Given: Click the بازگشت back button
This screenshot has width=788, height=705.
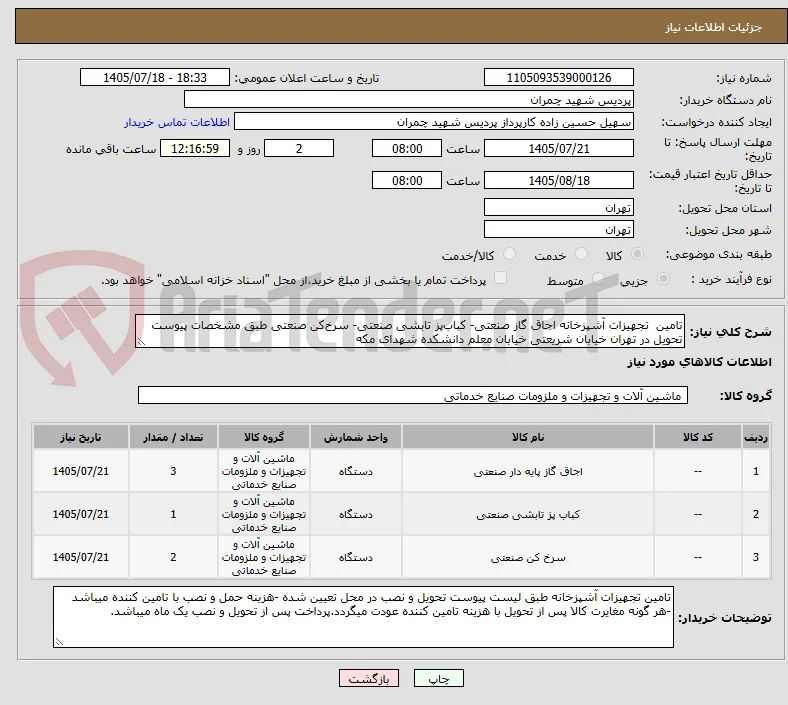Looking at the screenshot, I should [x=369, y=679].
